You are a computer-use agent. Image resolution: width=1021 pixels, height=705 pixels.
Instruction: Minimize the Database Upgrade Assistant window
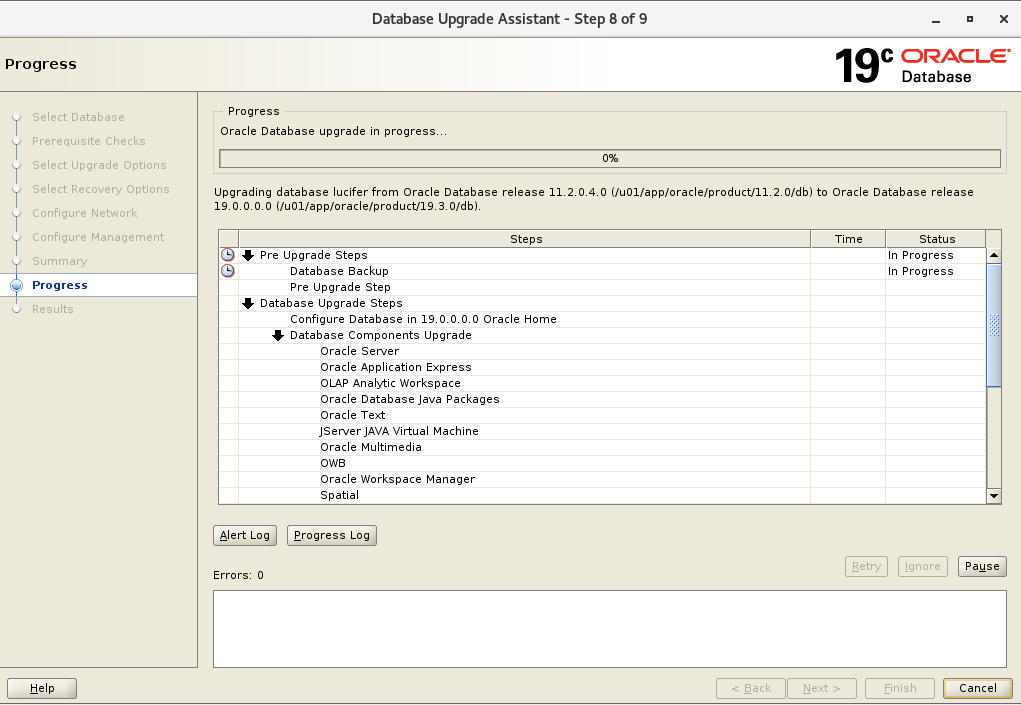tap(936, 20)
